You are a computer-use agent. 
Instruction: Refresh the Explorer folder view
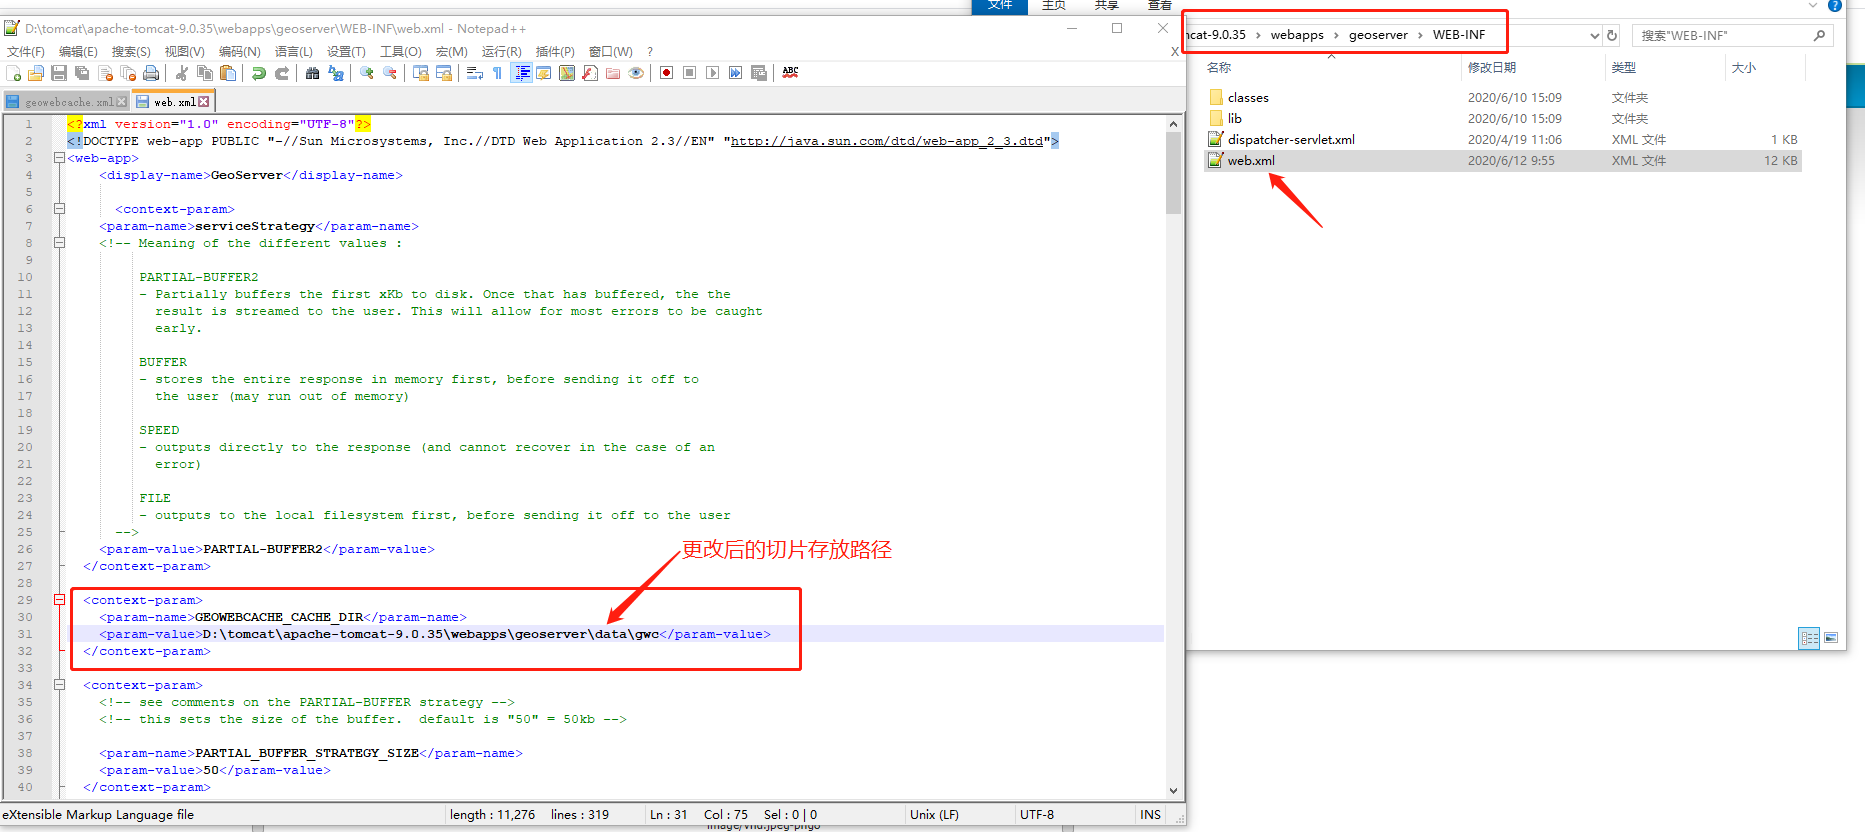[1612, 36]
